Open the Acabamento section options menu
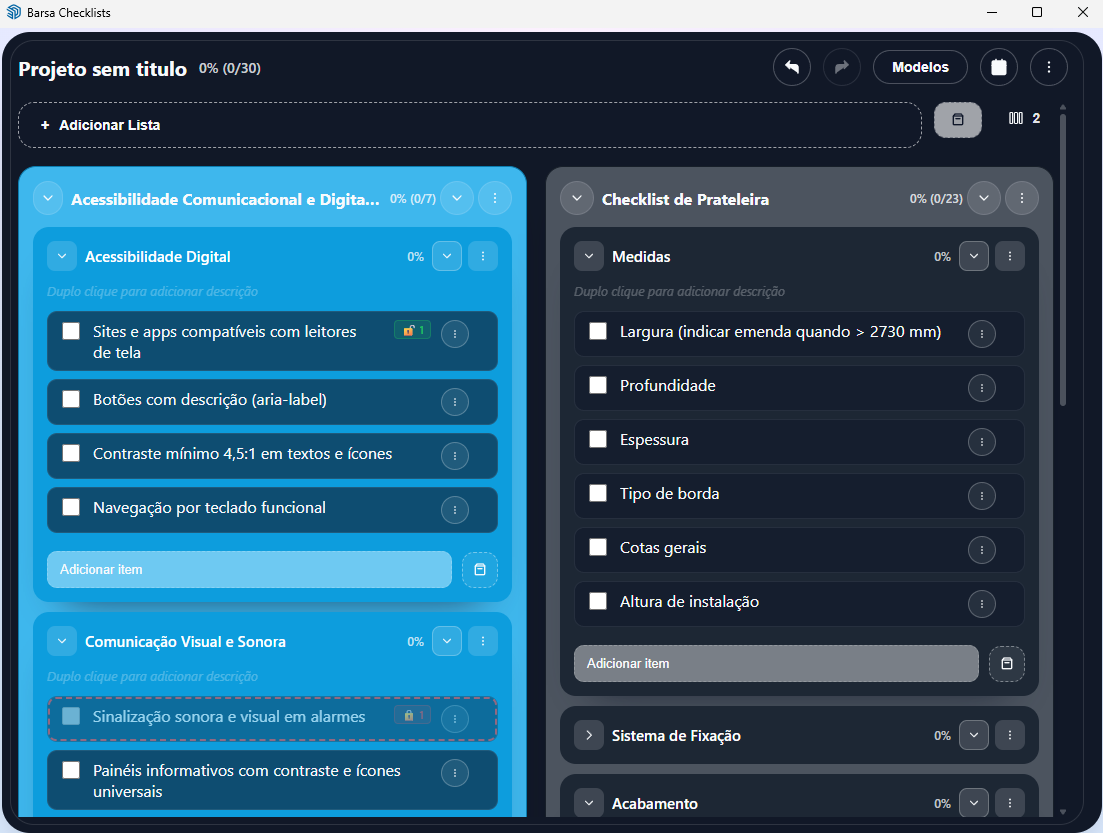1103x833 pixels. [x=1009, y=803]
